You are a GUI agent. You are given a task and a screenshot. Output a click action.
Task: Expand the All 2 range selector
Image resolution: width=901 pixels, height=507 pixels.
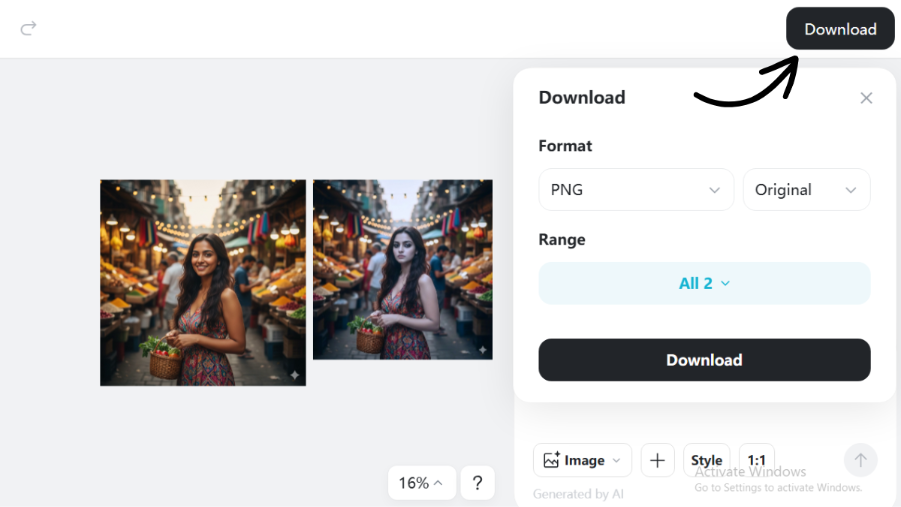tap(704, 283)
